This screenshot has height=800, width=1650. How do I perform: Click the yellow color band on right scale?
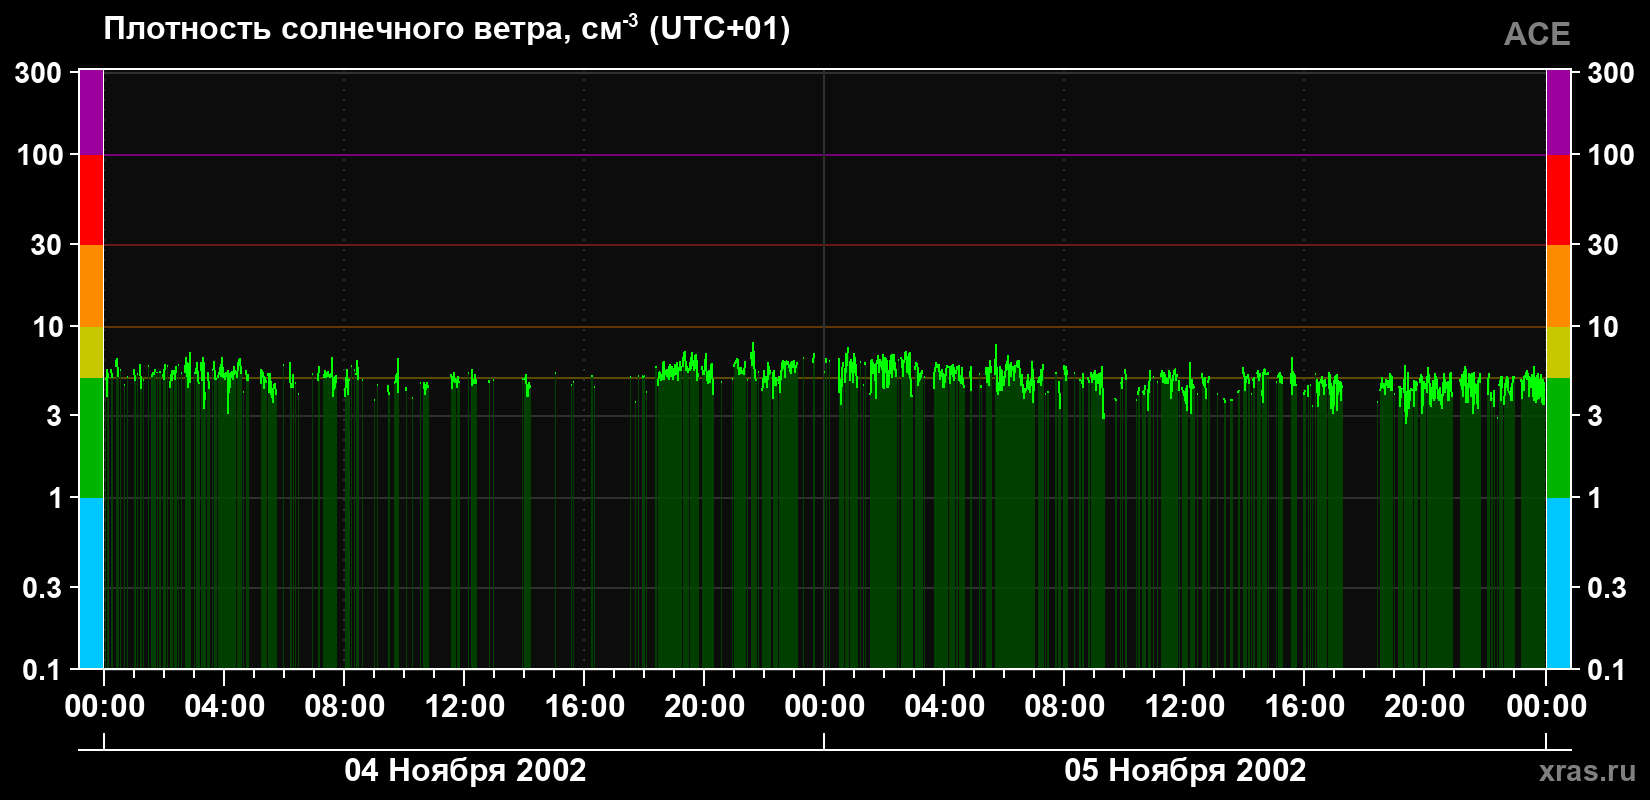click(x=1558, y=352)
